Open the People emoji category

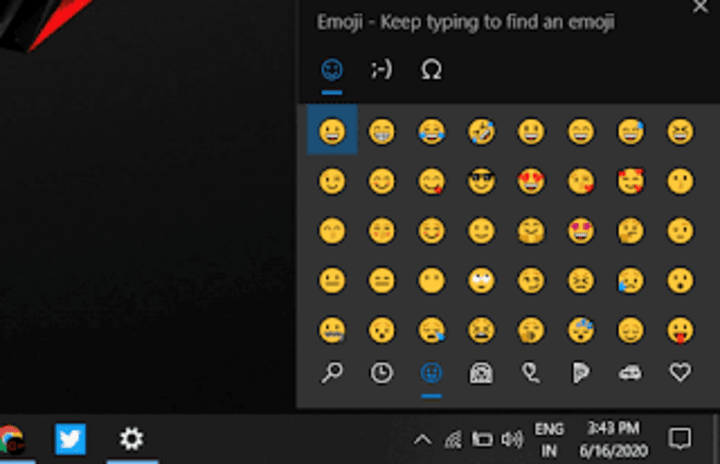point(481,373)
